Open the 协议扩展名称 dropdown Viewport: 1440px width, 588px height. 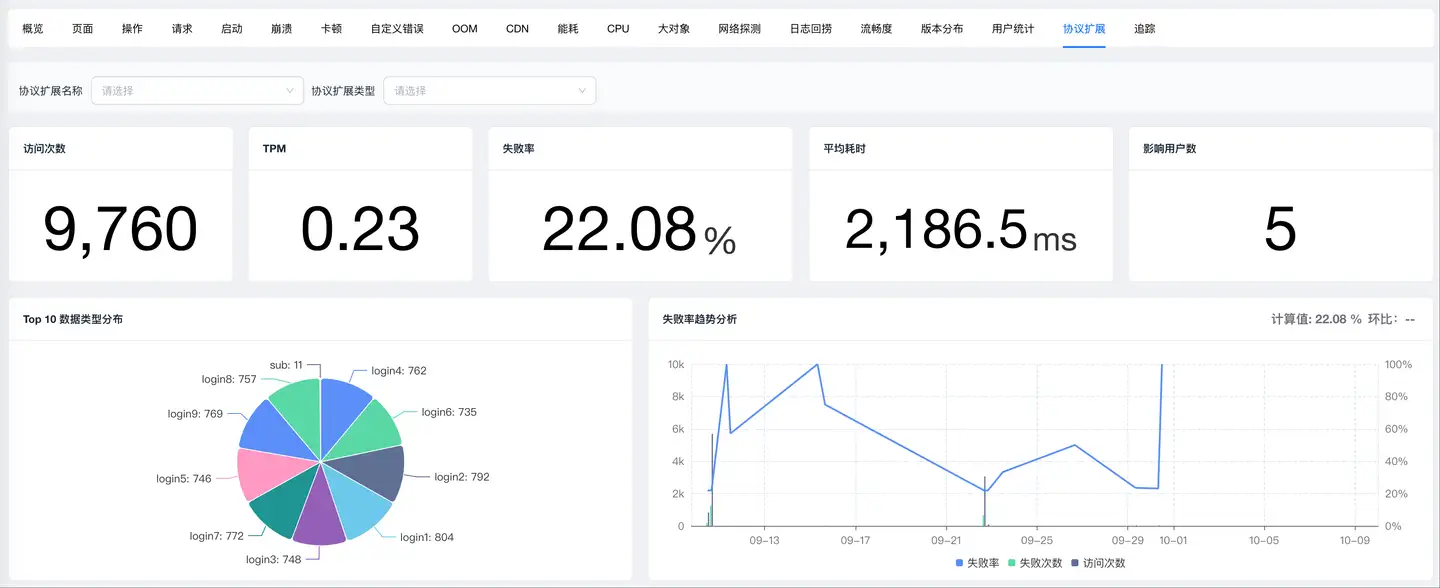(196, 91)
